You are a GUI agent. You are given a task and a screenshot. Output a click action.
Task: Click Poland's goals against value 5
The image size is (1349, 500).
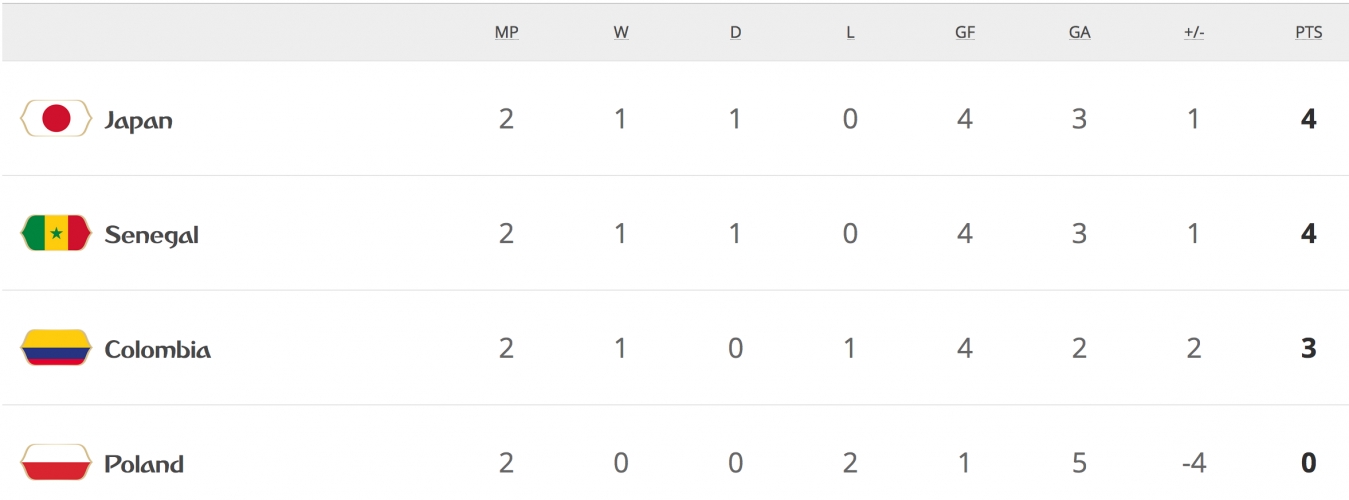tap(1079, 463)
